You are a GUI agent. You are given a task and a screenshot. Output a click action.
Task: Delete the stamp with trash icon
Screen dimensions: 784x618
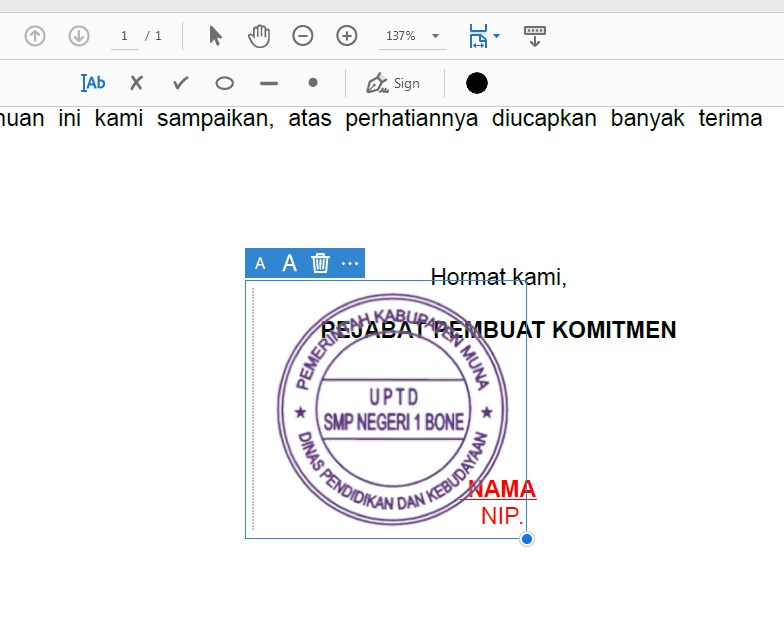tap(320, 263)
